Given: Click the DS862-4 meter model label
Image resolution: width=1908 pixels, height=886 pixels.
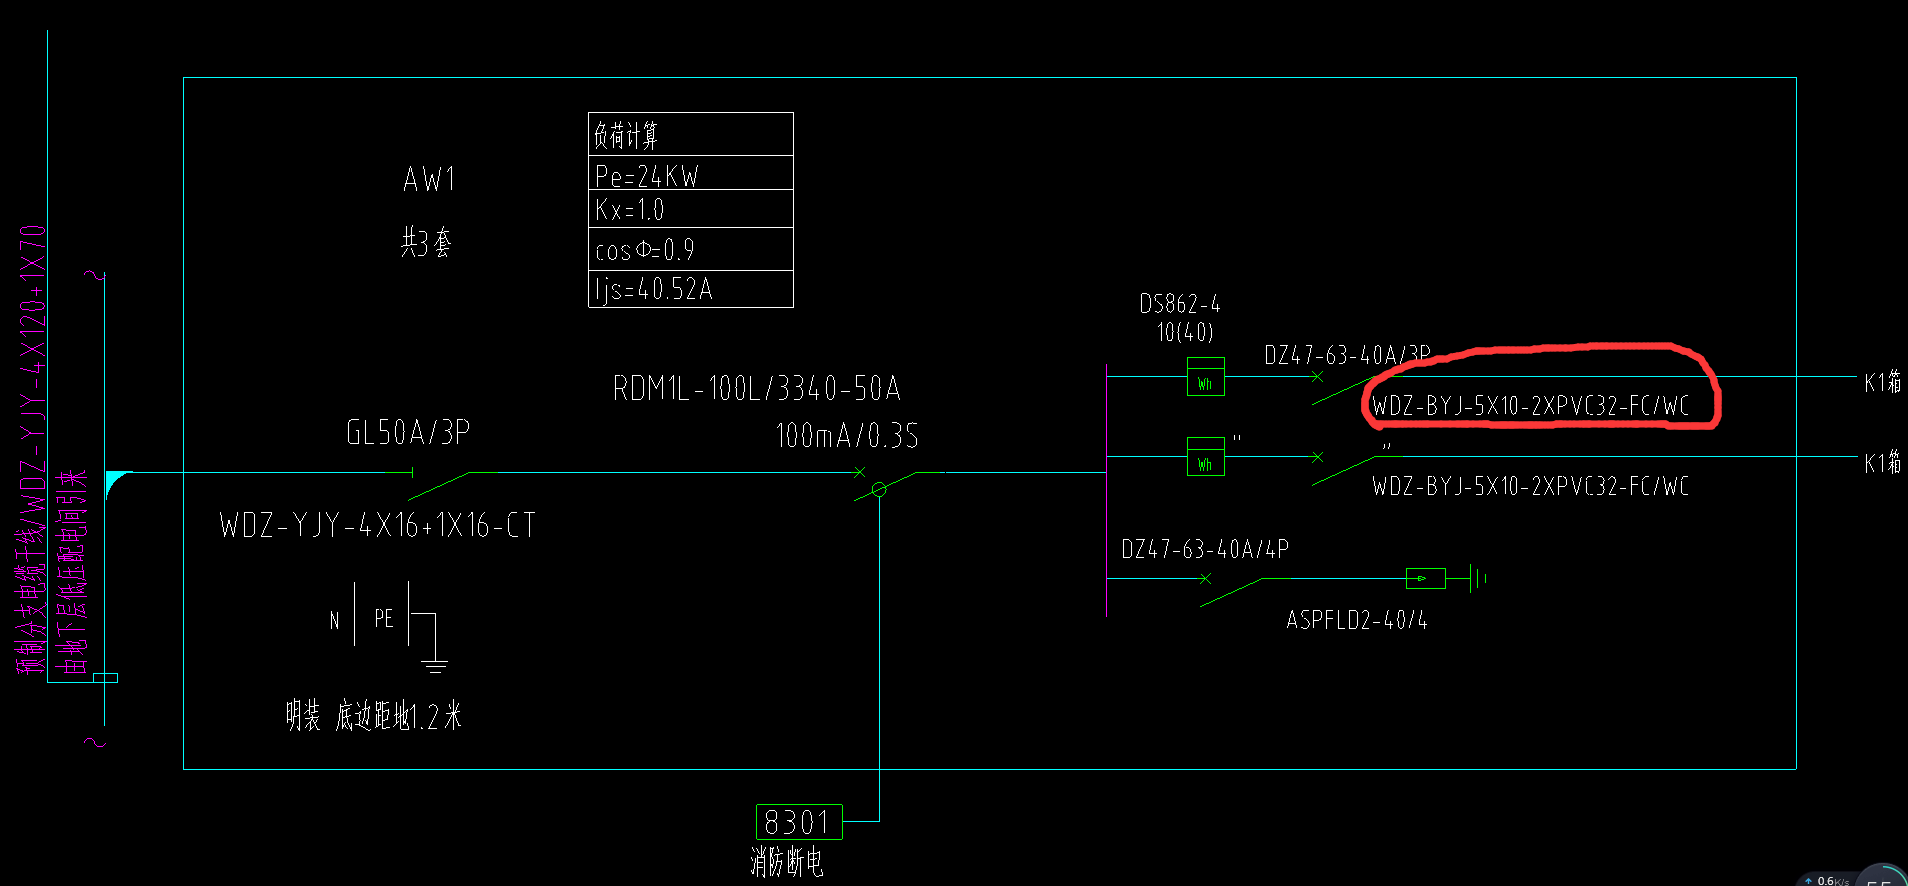Looking at the screenshot, I should pyautogui.click(x=1180, y=304).
